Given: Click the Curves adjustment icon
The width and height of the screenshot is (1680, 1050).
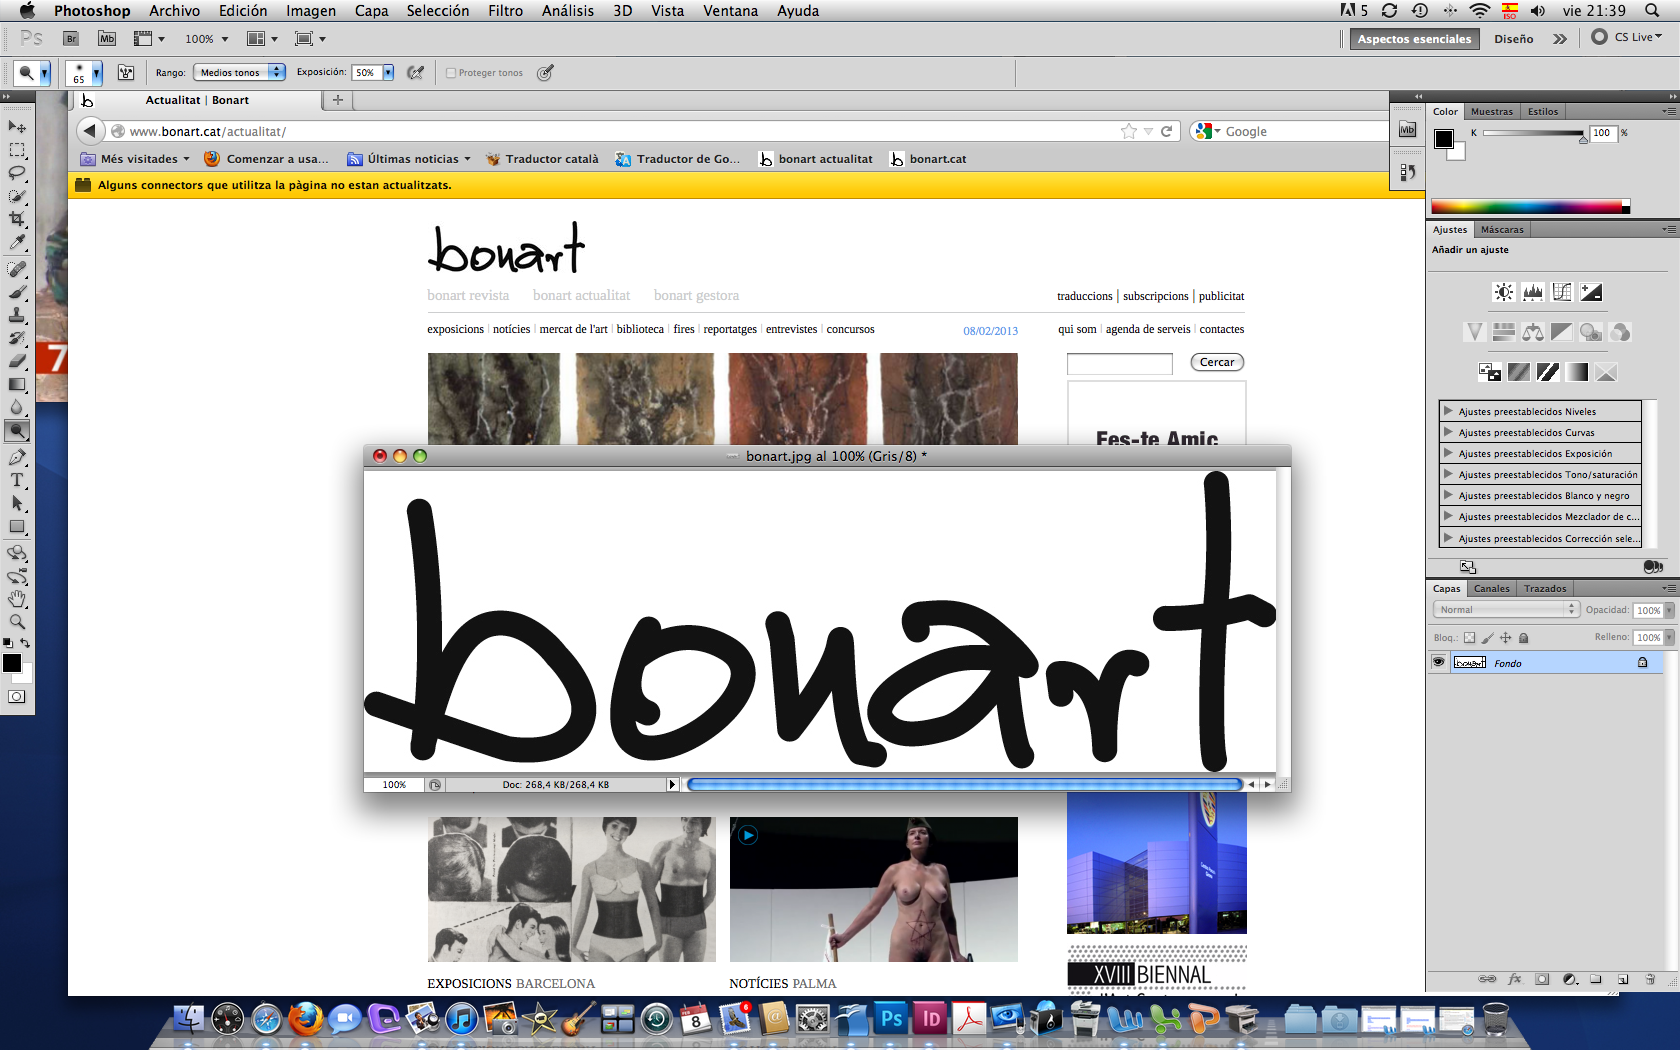Looking at the screenshot, I should coord(1562,292).
